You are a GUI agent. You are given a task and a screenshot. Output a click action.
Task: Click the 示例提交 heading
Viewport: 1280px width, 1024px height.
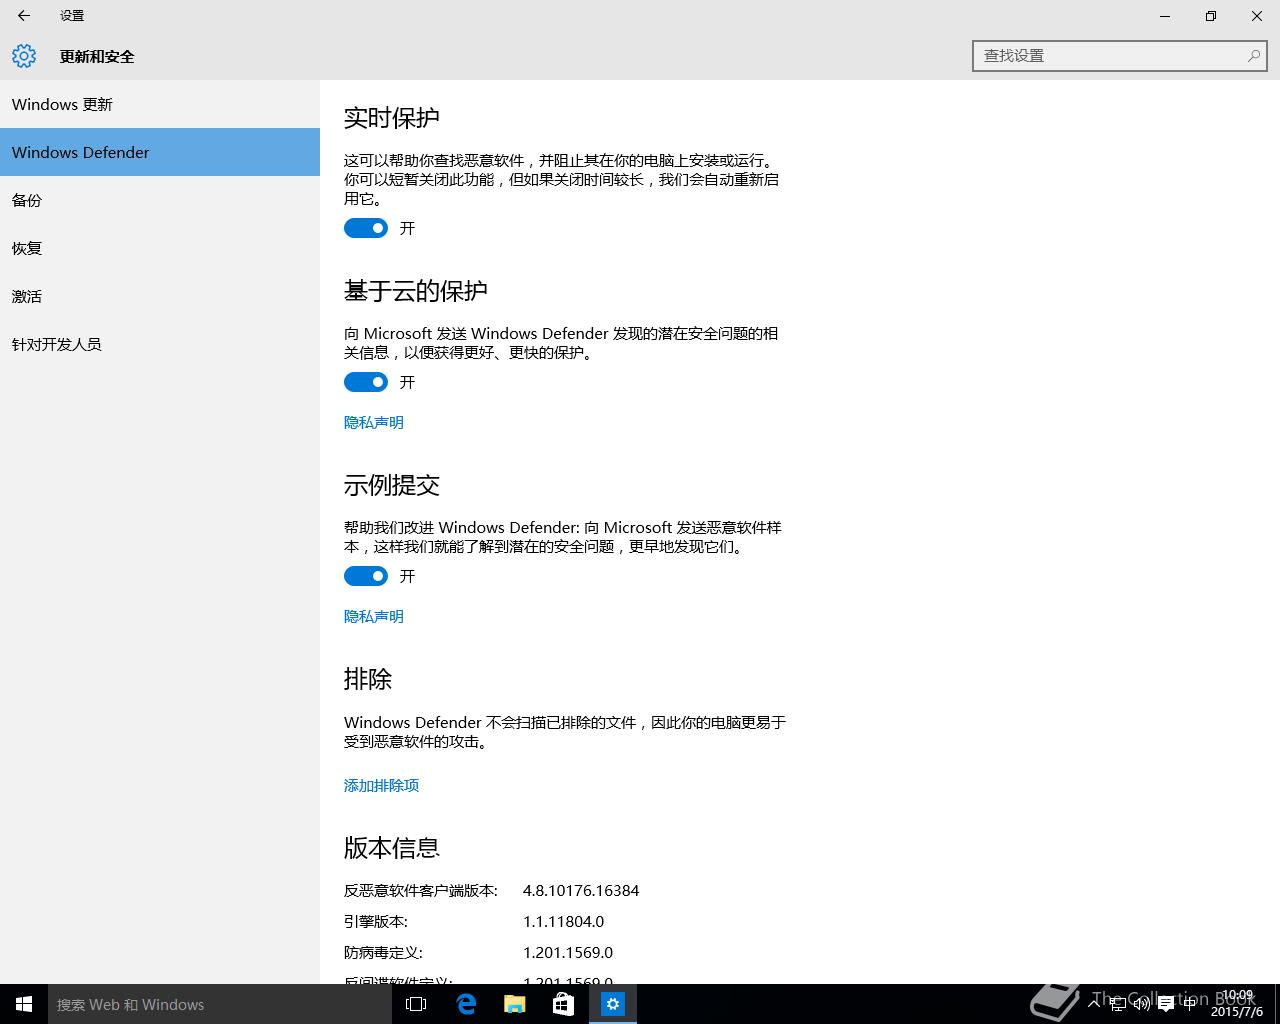(392, 485)
